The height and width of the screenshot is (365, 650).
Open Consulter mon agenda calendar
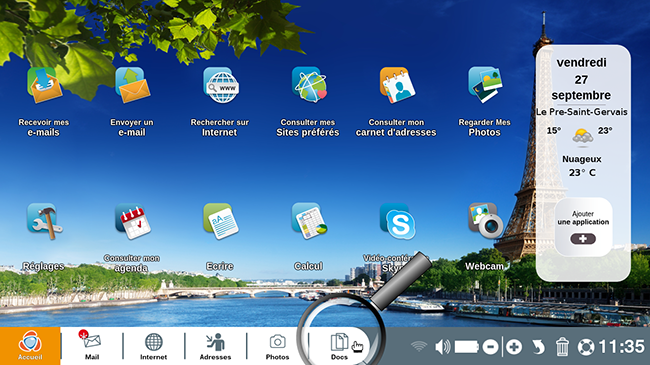133,221
